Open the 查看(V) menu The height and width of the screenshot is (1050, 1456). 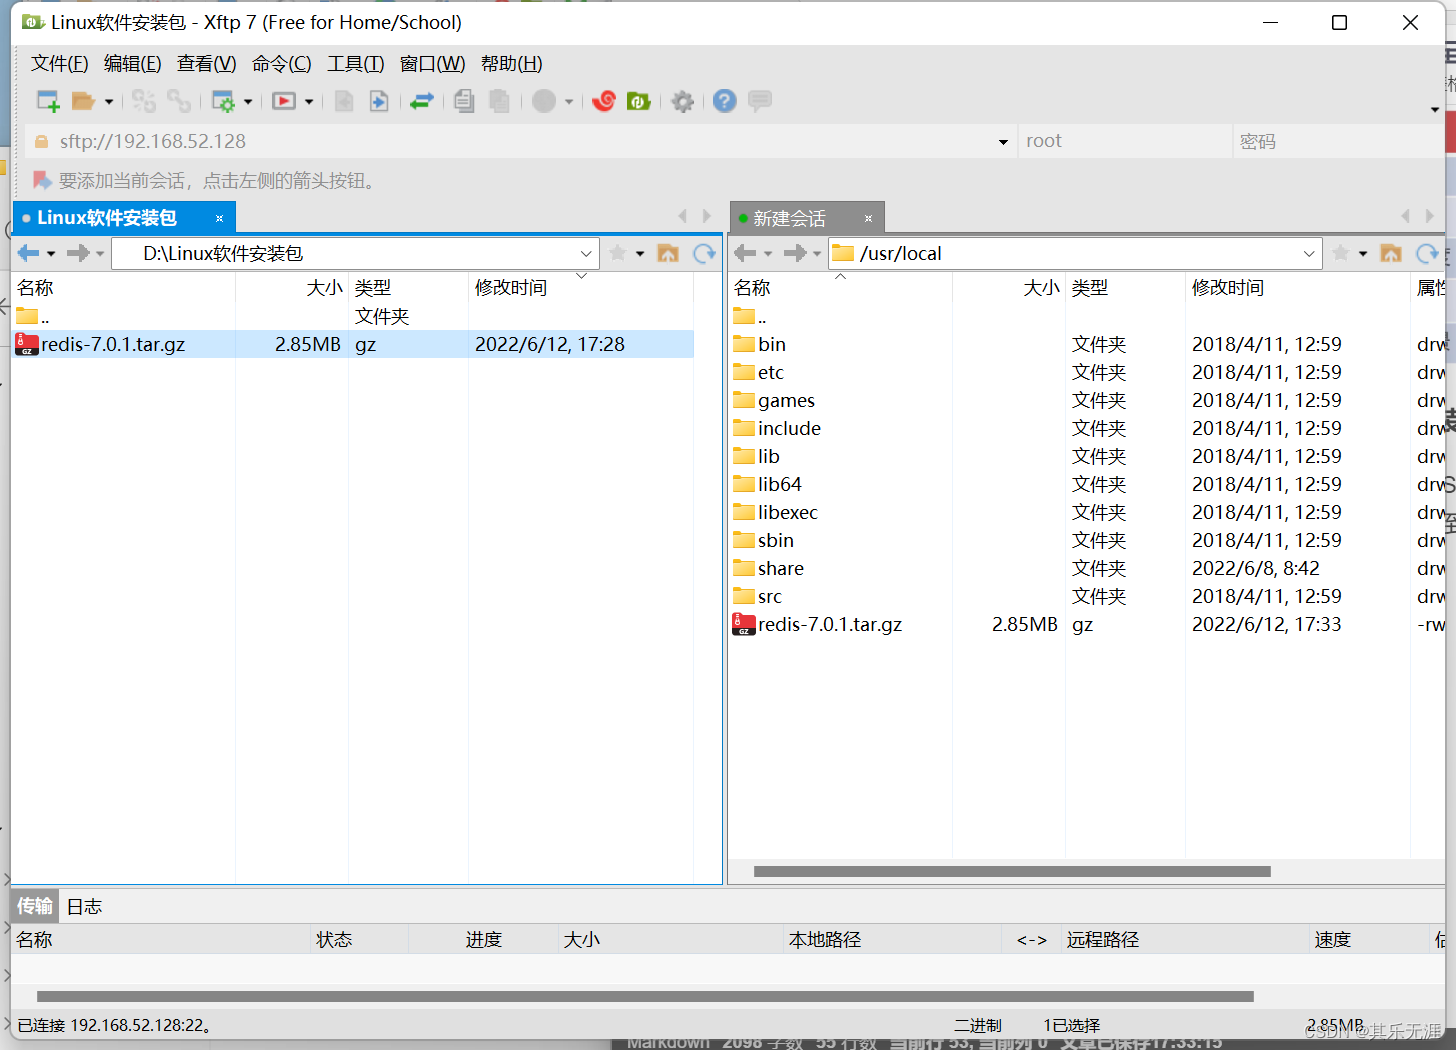[207, 64]
